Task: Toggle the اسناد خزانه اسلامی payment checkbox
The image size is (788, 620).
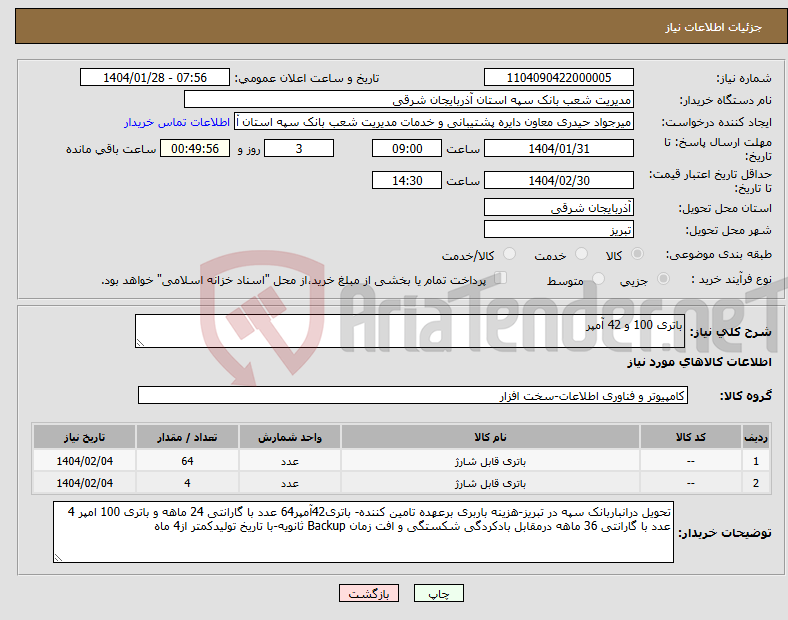Action: coord(501,278)
